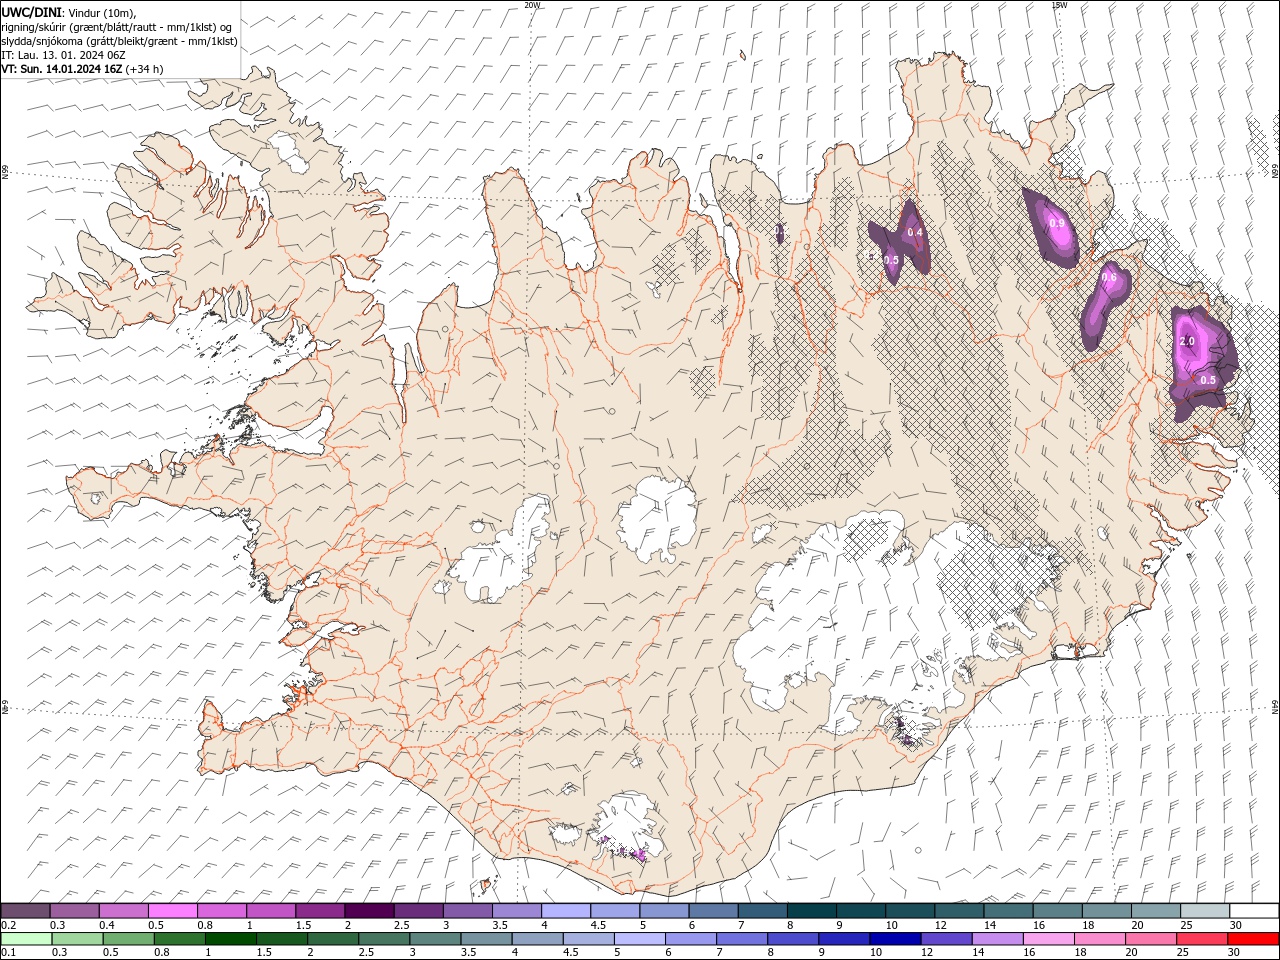Click the purple snowfall patch labeled 0.9
This screenshot has width=1280, height=960.
1051,227
